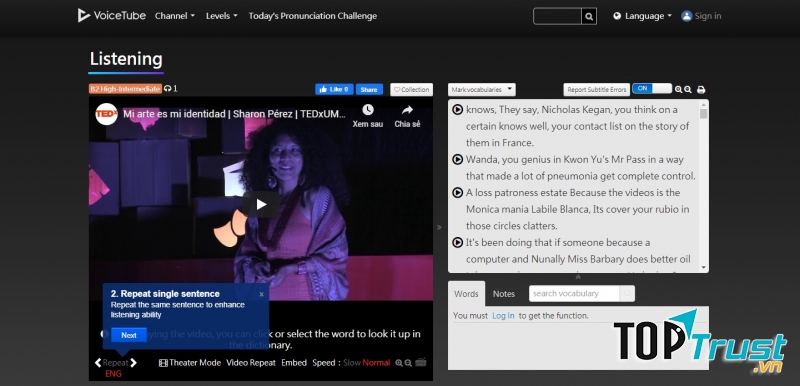800x386 pixels.
Task: Open the Language dropdown
Action: click(642, 16)
